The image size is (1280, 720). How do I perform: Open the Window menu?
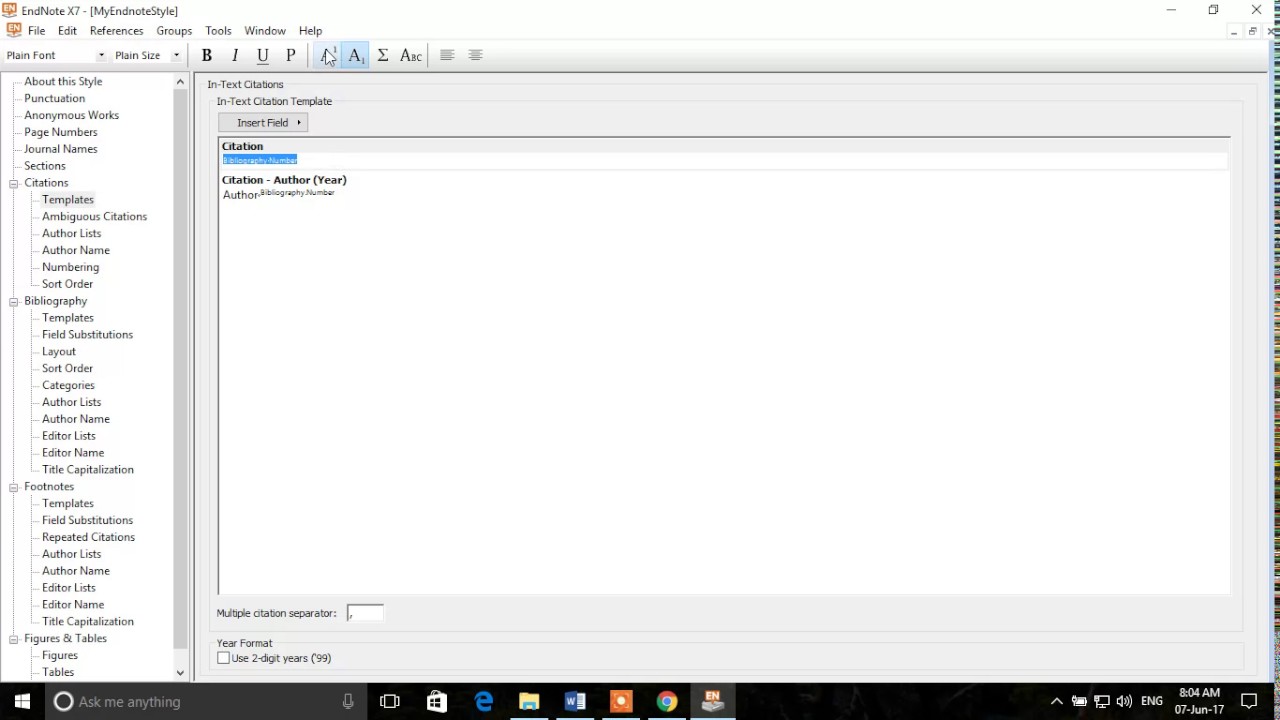click(265, 31)
